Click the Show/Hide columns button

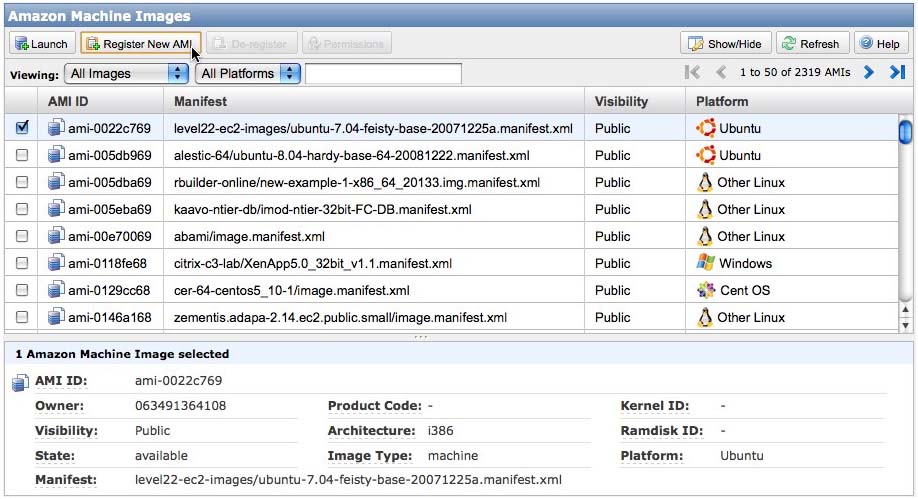tap(725, 44)
